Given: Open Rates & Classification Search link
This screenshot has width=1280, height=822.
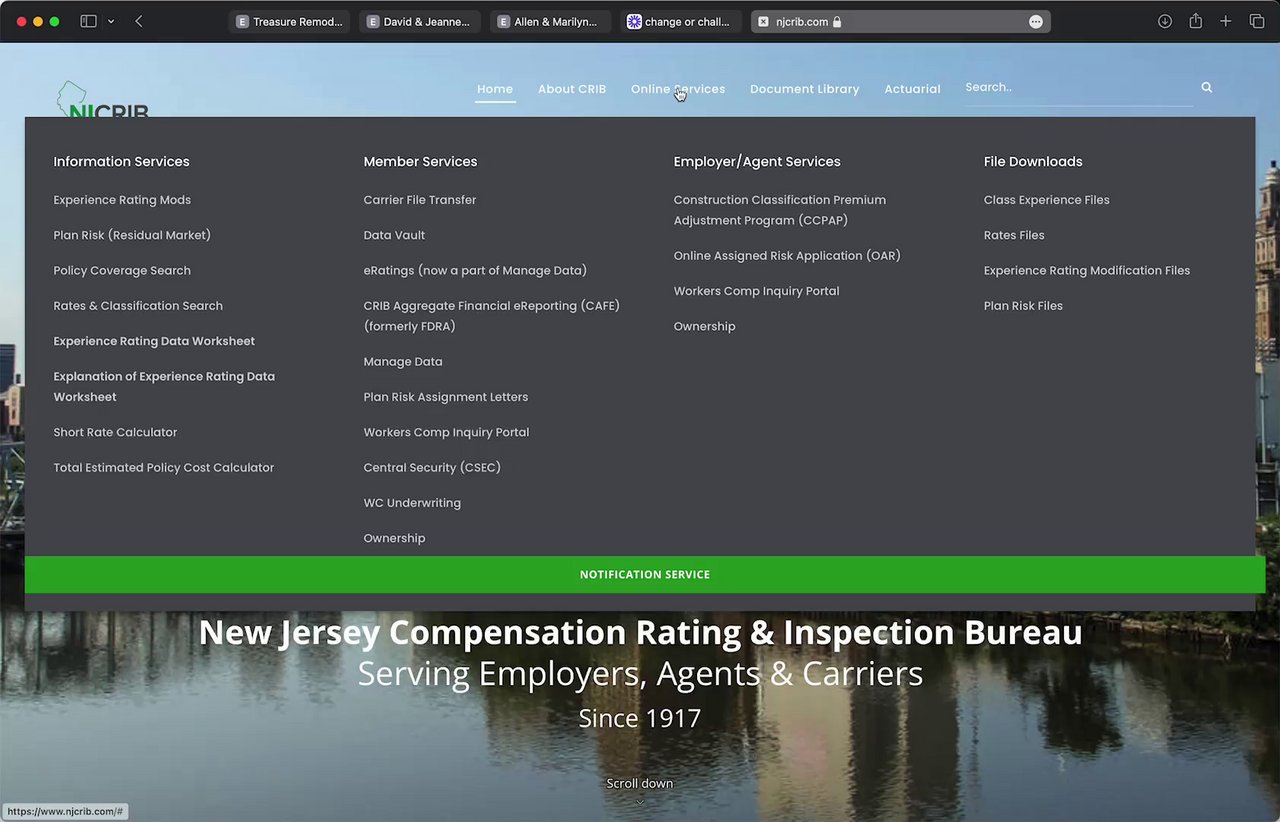Looking at the screenshot, I should tap(138, 306).
